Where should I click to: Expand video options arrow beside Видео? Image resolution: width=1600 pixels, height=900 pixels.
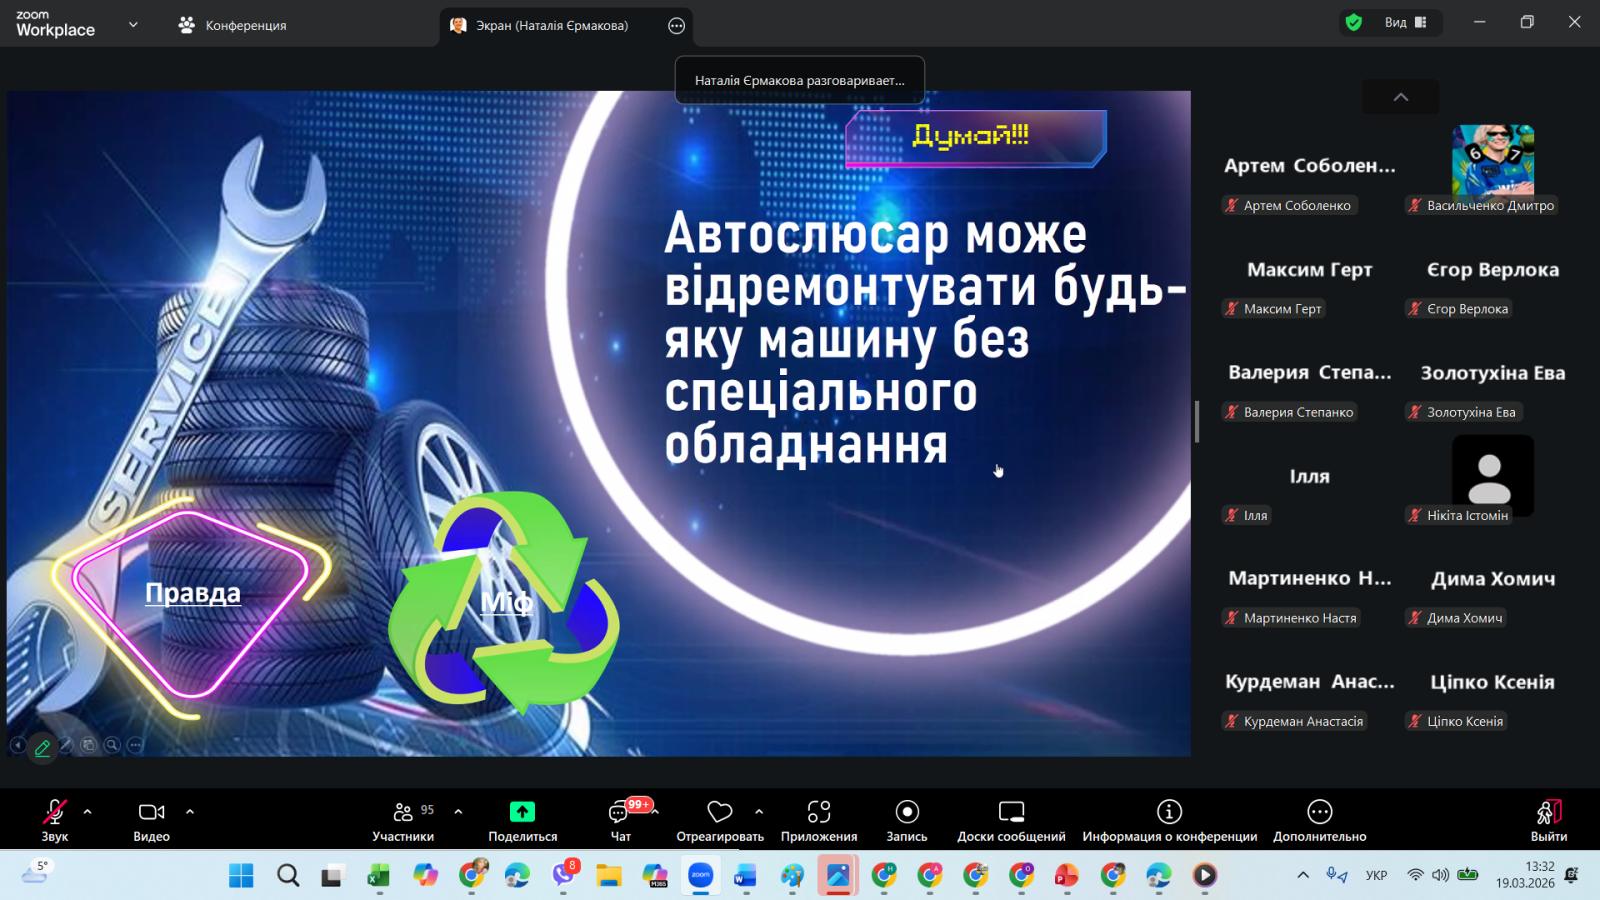190,811
